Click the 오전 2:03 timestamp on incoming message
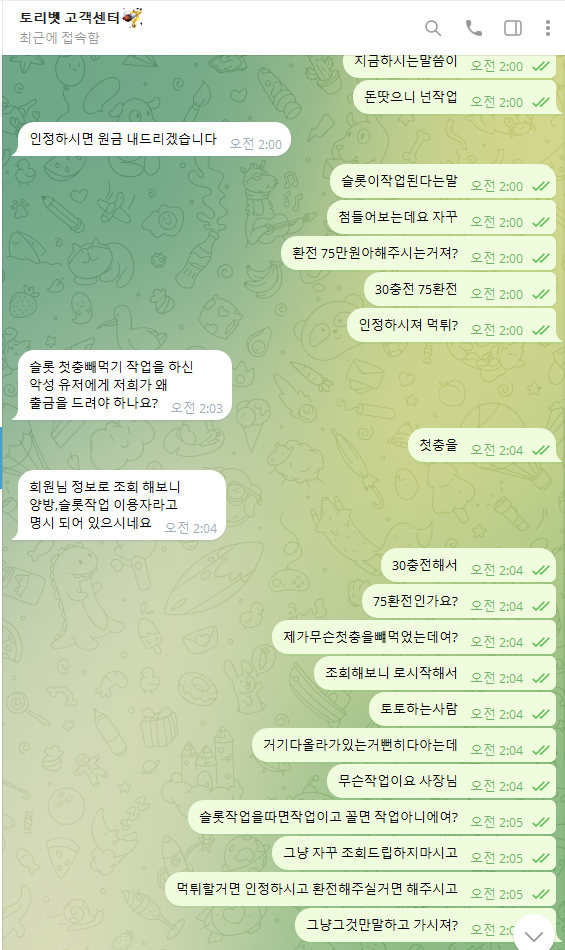This screenshot has width=565, height=950. 197,408
